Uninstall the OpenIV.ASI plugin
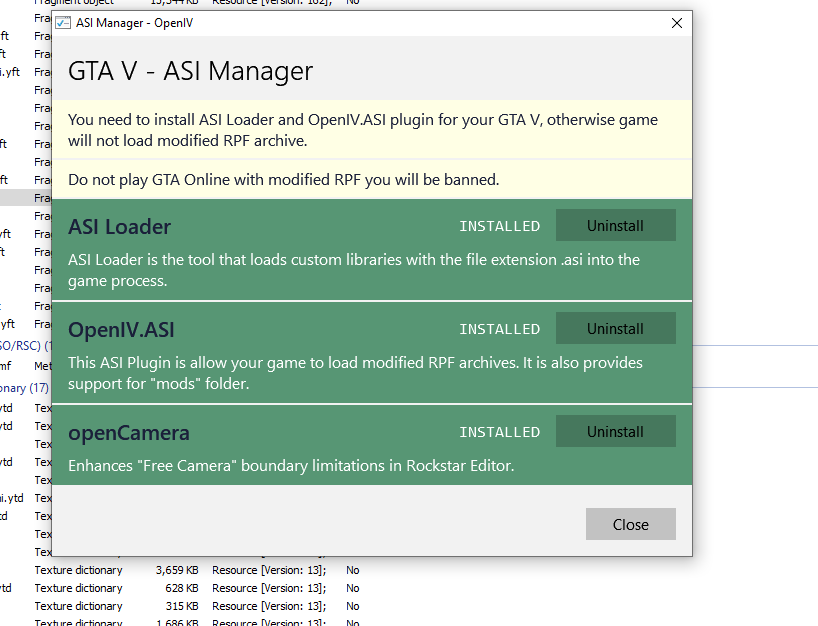 pyautogui.click(x=616, y=328)
